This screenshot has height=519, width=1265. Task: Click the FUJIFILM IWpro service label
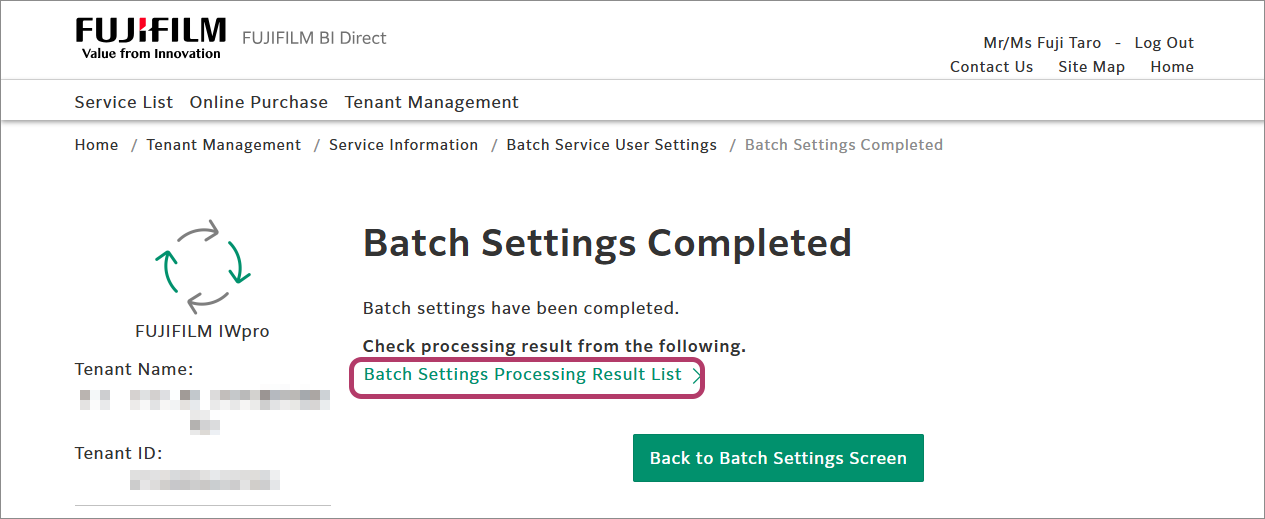point(202,331)
